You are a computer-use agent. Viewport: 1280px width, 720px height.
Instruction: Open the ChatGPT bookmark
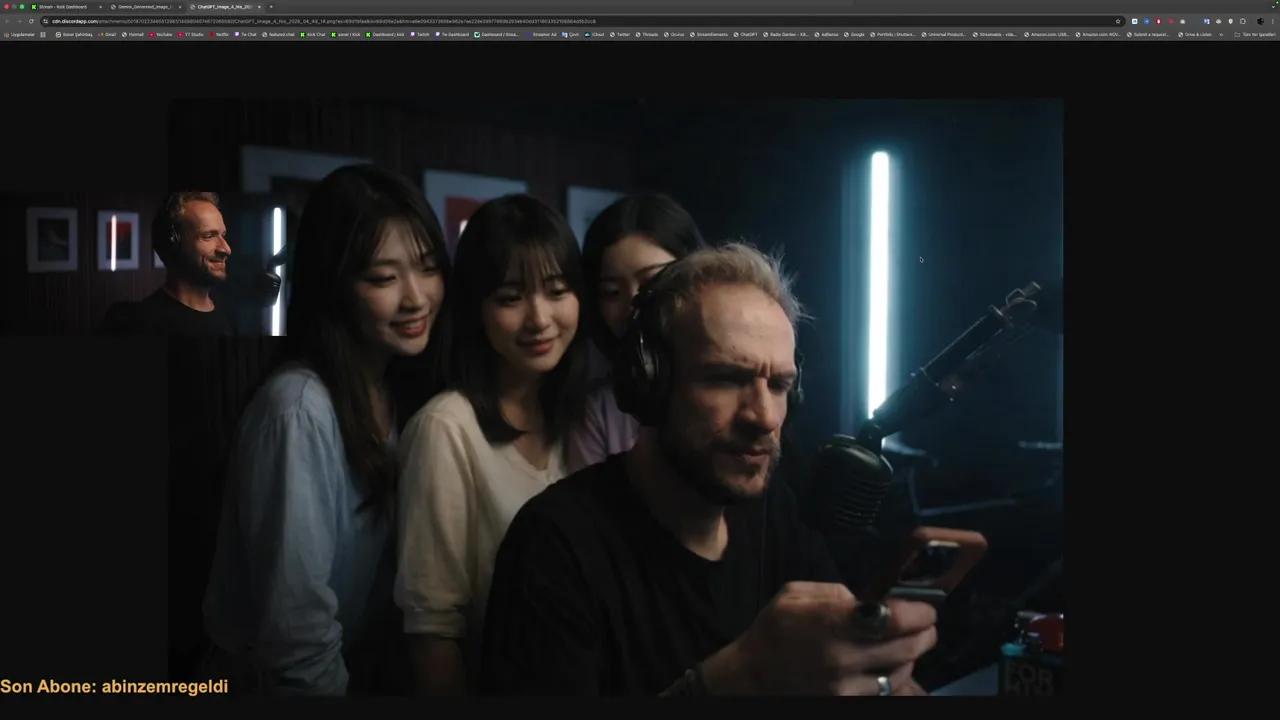pos(746,34)
